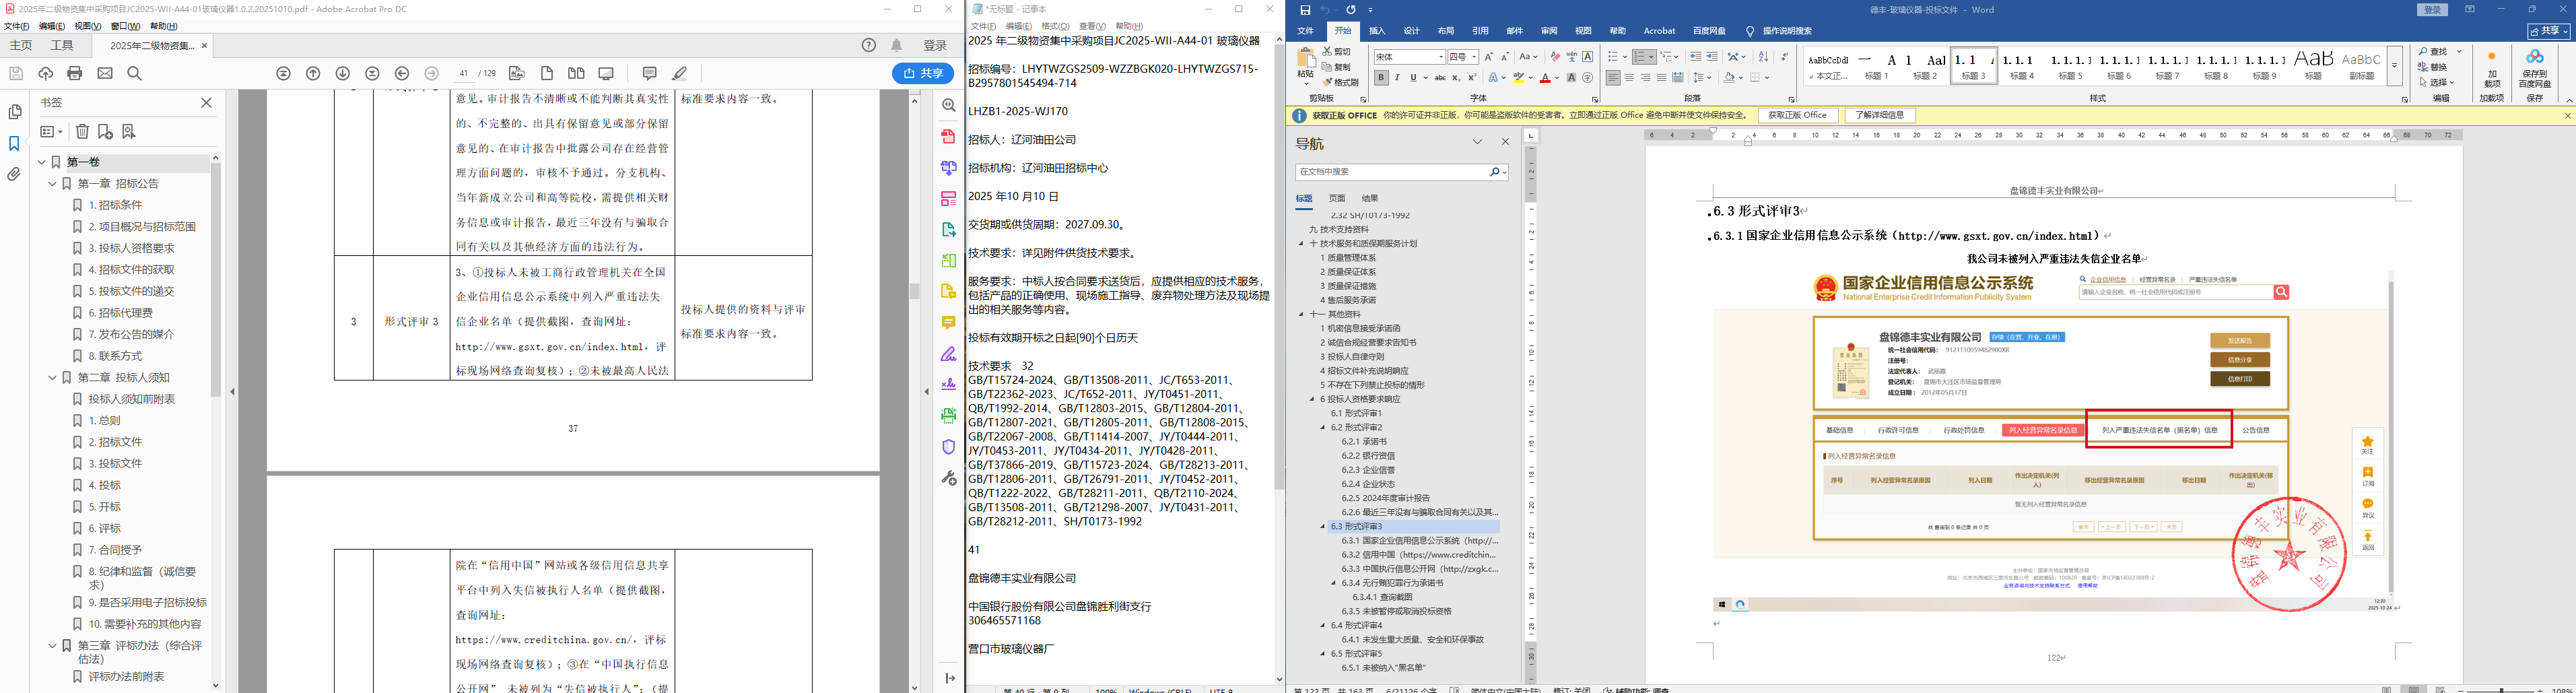Collapse 6.2 形式评审2 in Word navigation

(x=1323, y=427)
